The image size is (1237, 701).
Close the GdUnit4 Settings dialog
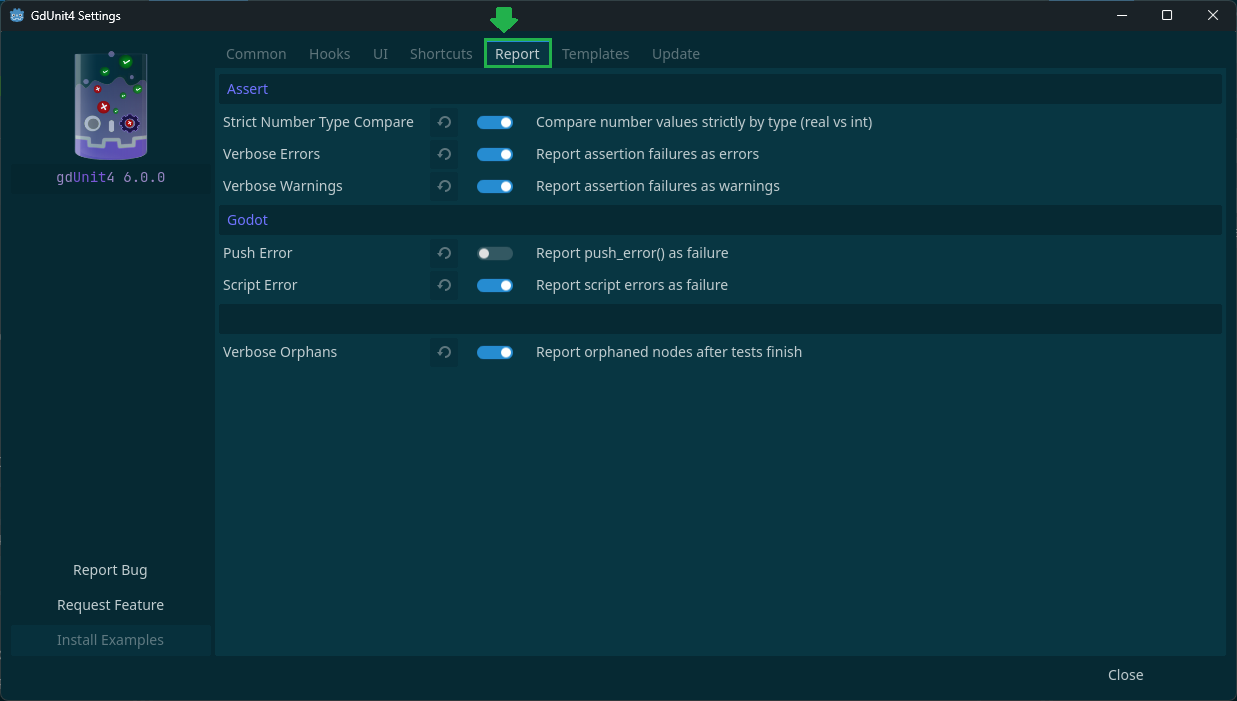click(x=1125, y=674)
